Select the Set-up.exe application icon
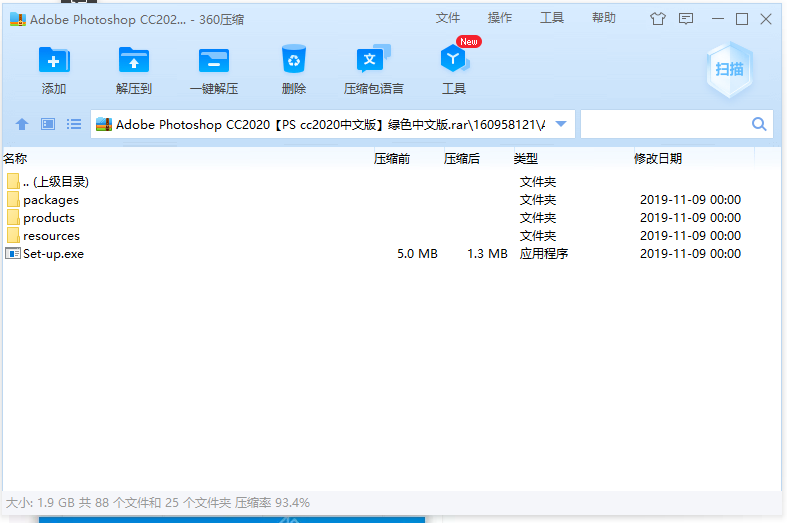Image resolution: width=787 pixels, height=523 pixels. tap(13, 253)
